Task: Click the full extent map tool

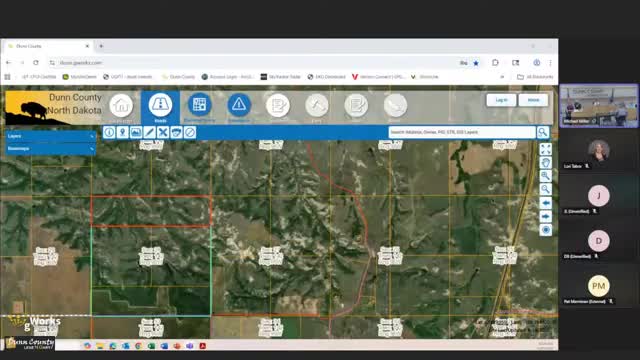Action: pos(546,149)
